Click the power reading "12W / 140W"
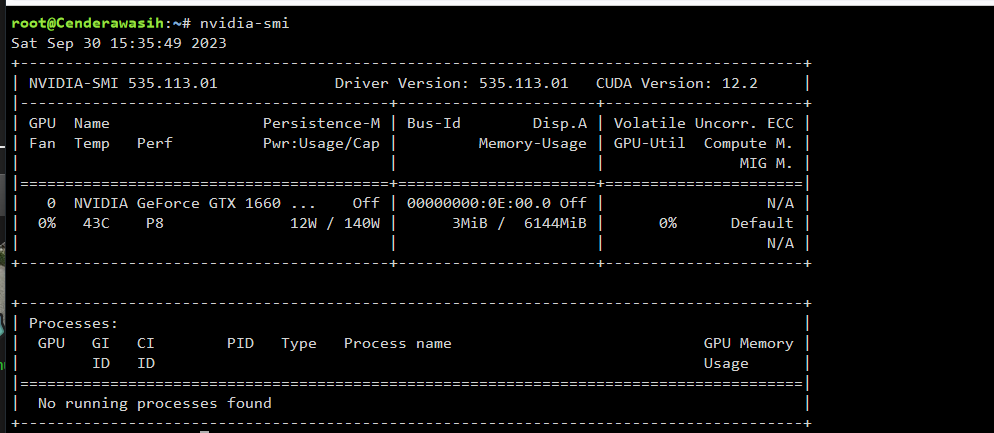Image resolution: width=994 pixels, height=433 pixels. (335, 223)
